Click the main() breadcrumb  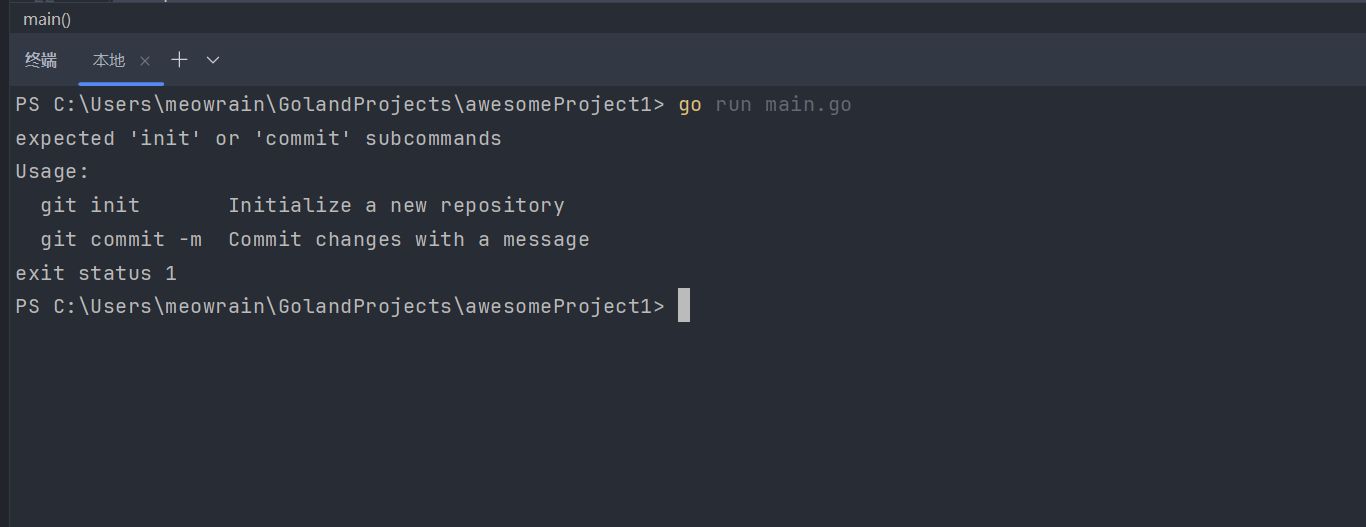(x=47, y=19)
